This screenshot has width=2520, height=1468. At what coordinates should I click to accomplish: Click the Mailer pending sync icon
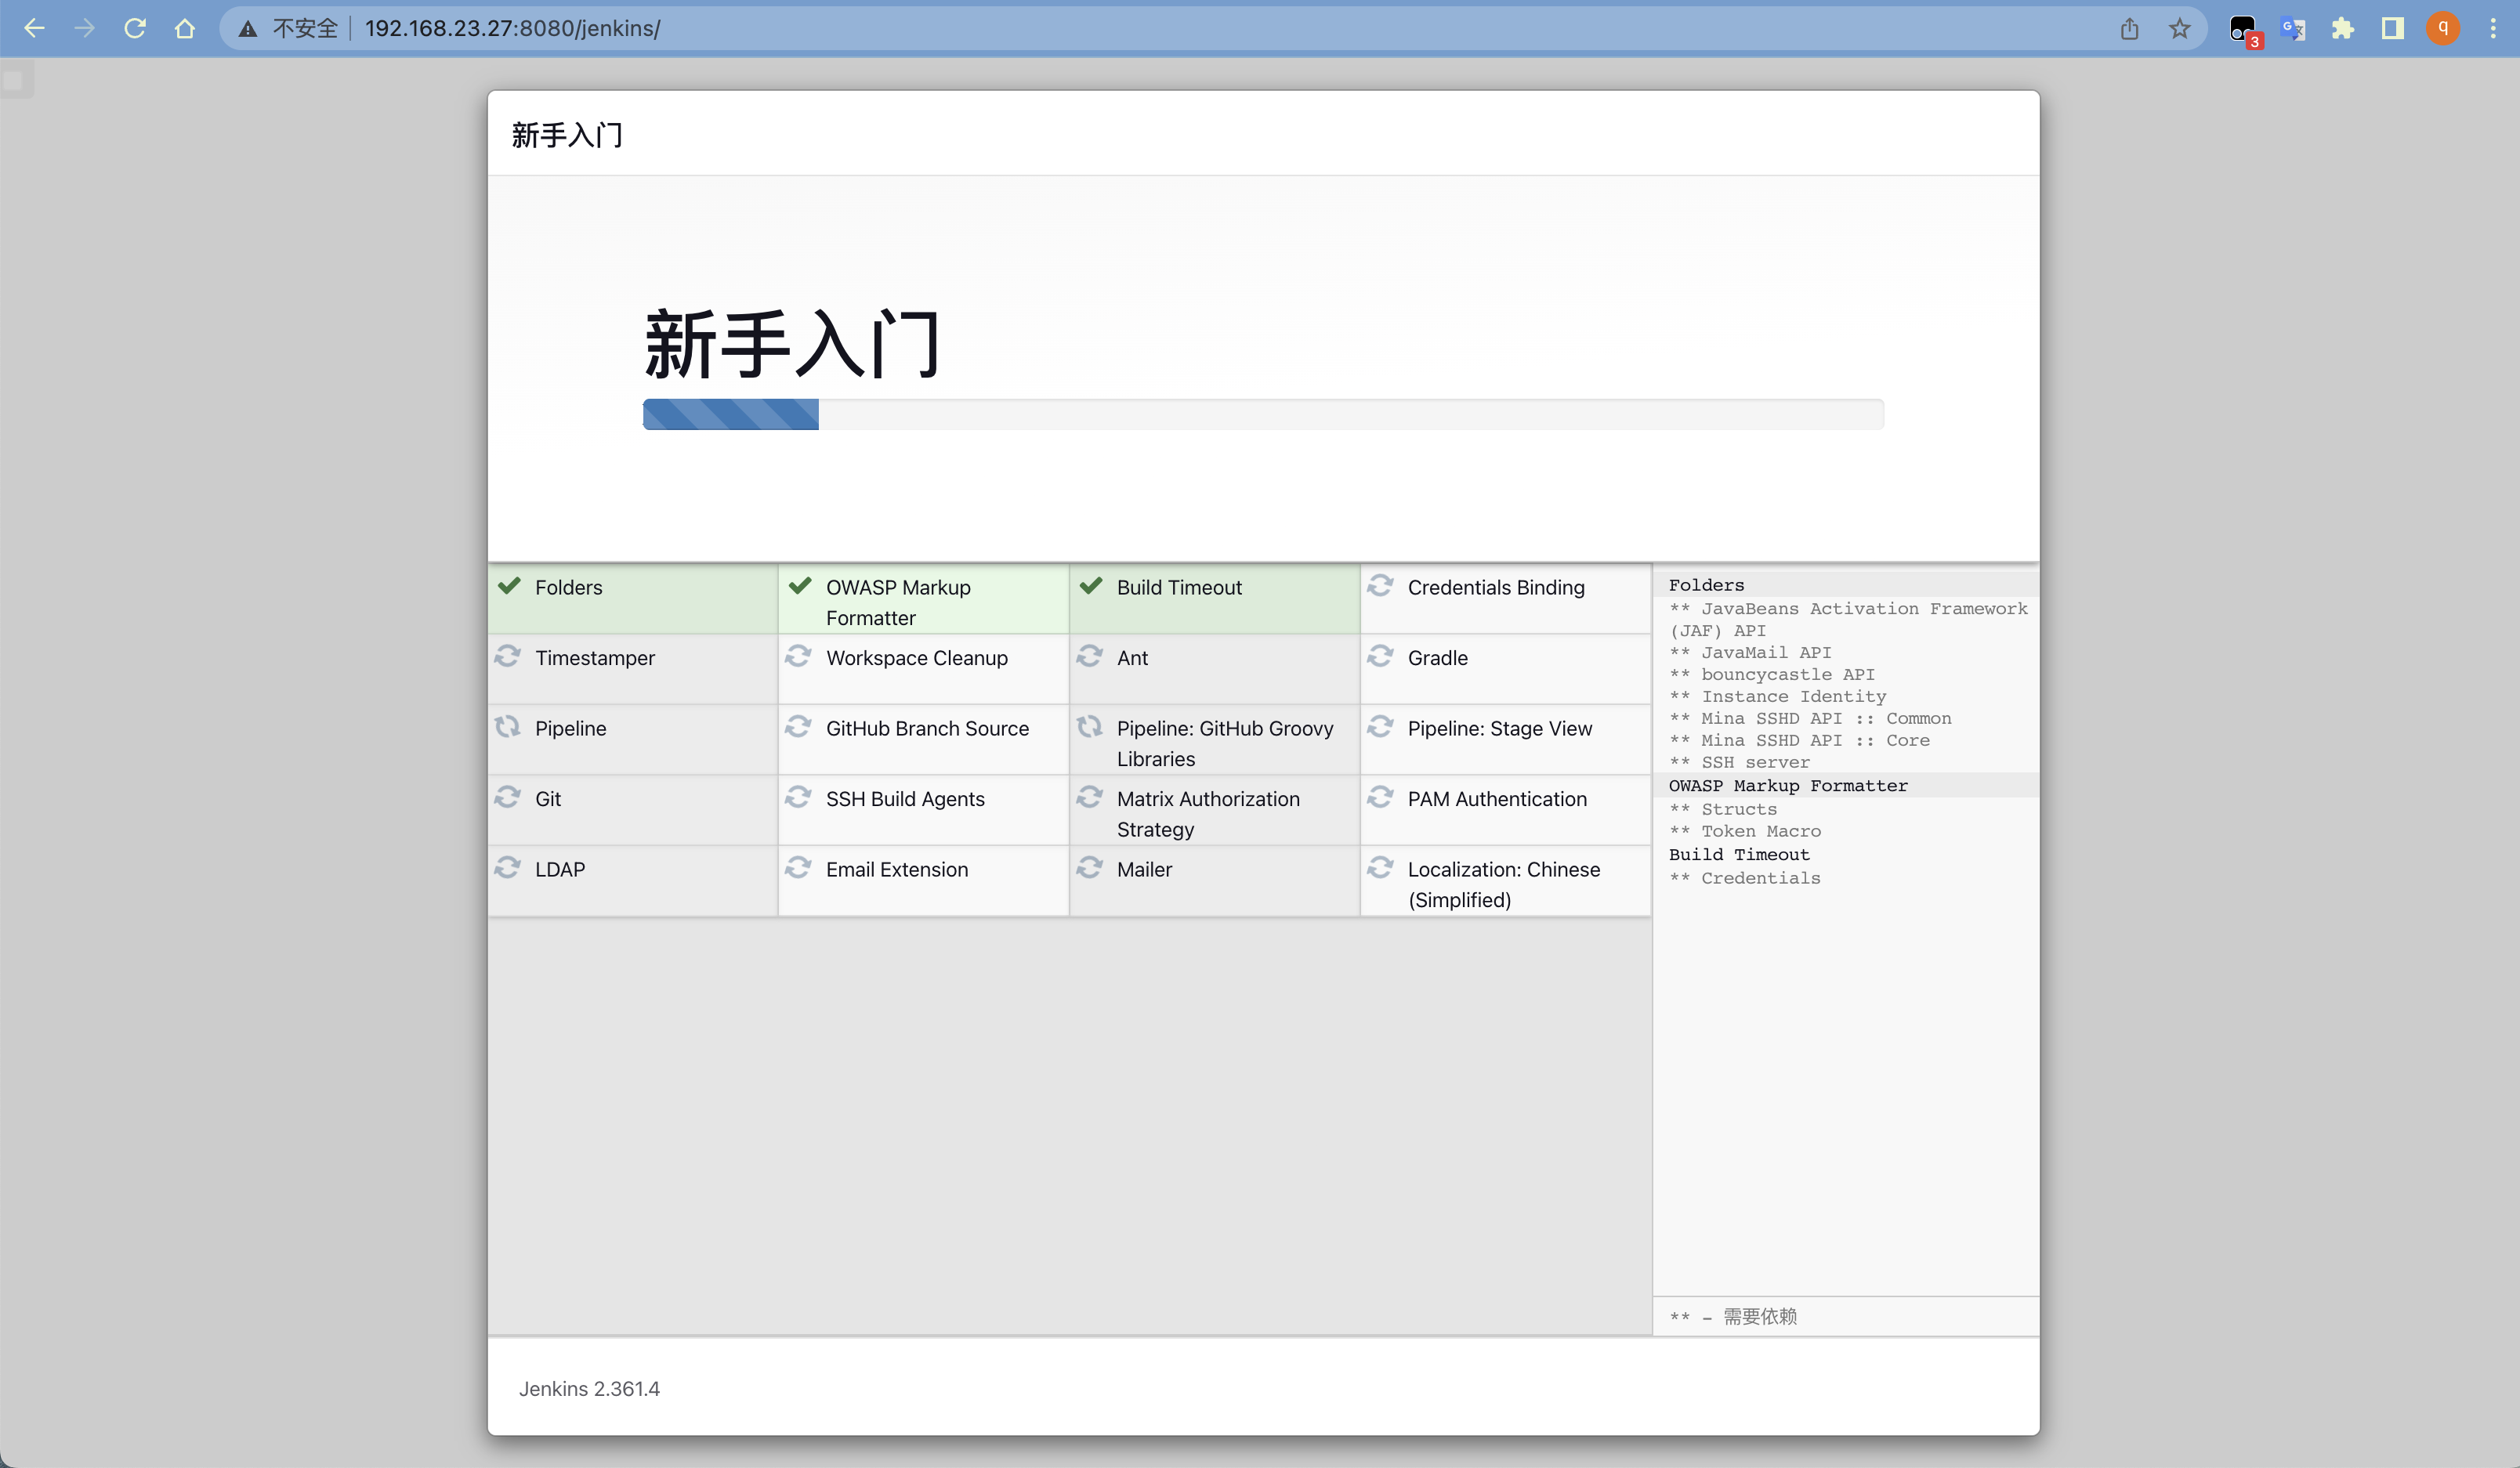[1089, 867]
